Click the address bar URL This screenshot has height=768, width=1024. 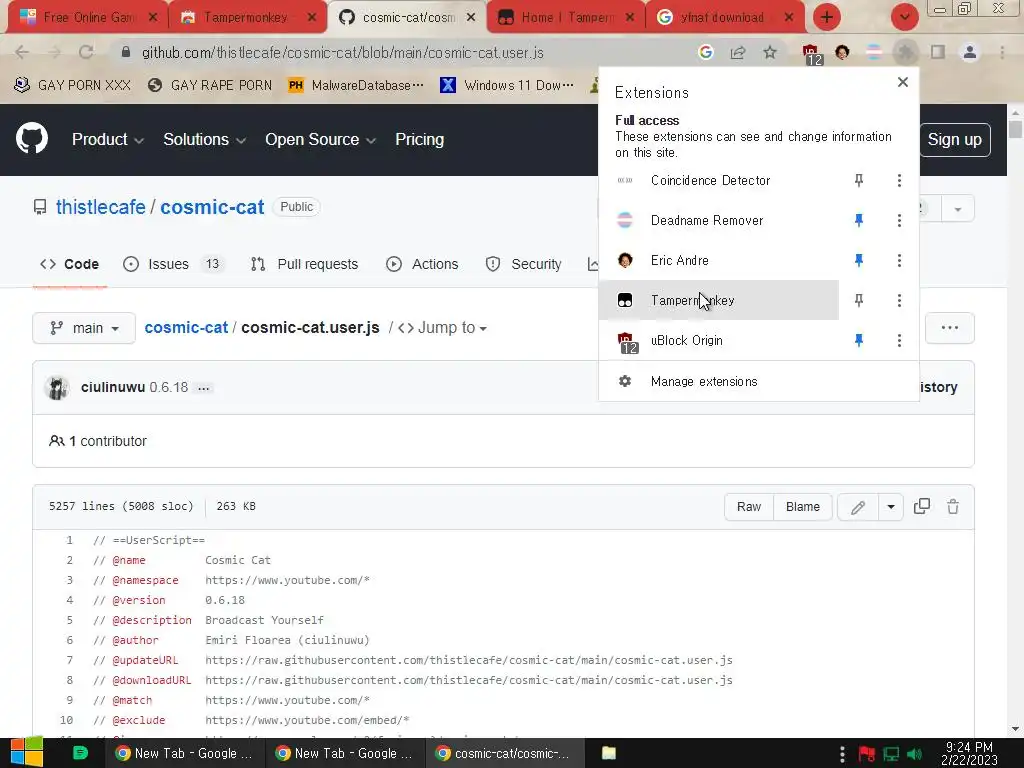(x=343, y=52)
